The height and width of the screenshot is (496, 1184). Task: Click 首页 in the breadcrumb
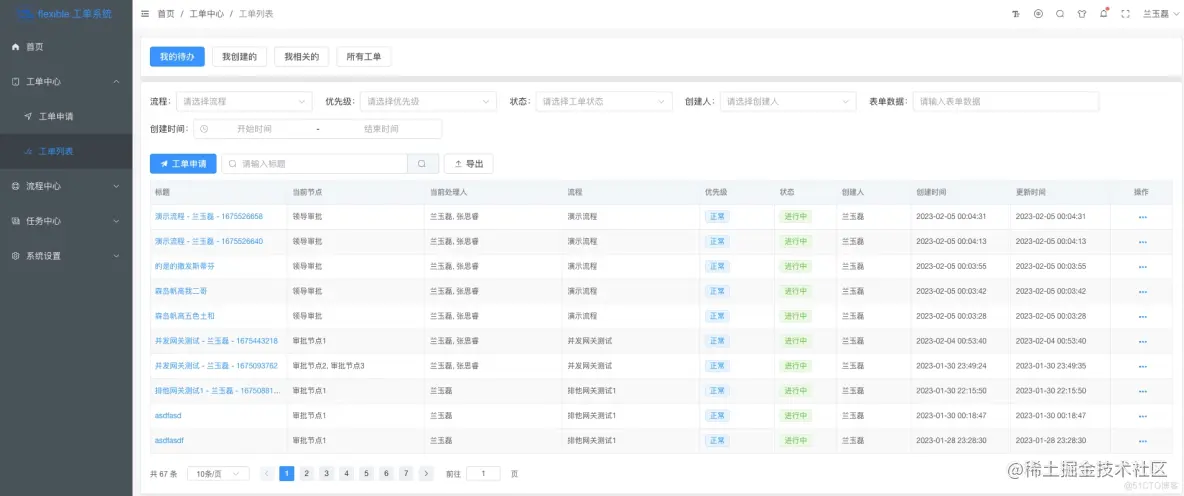tap(166, 14)
